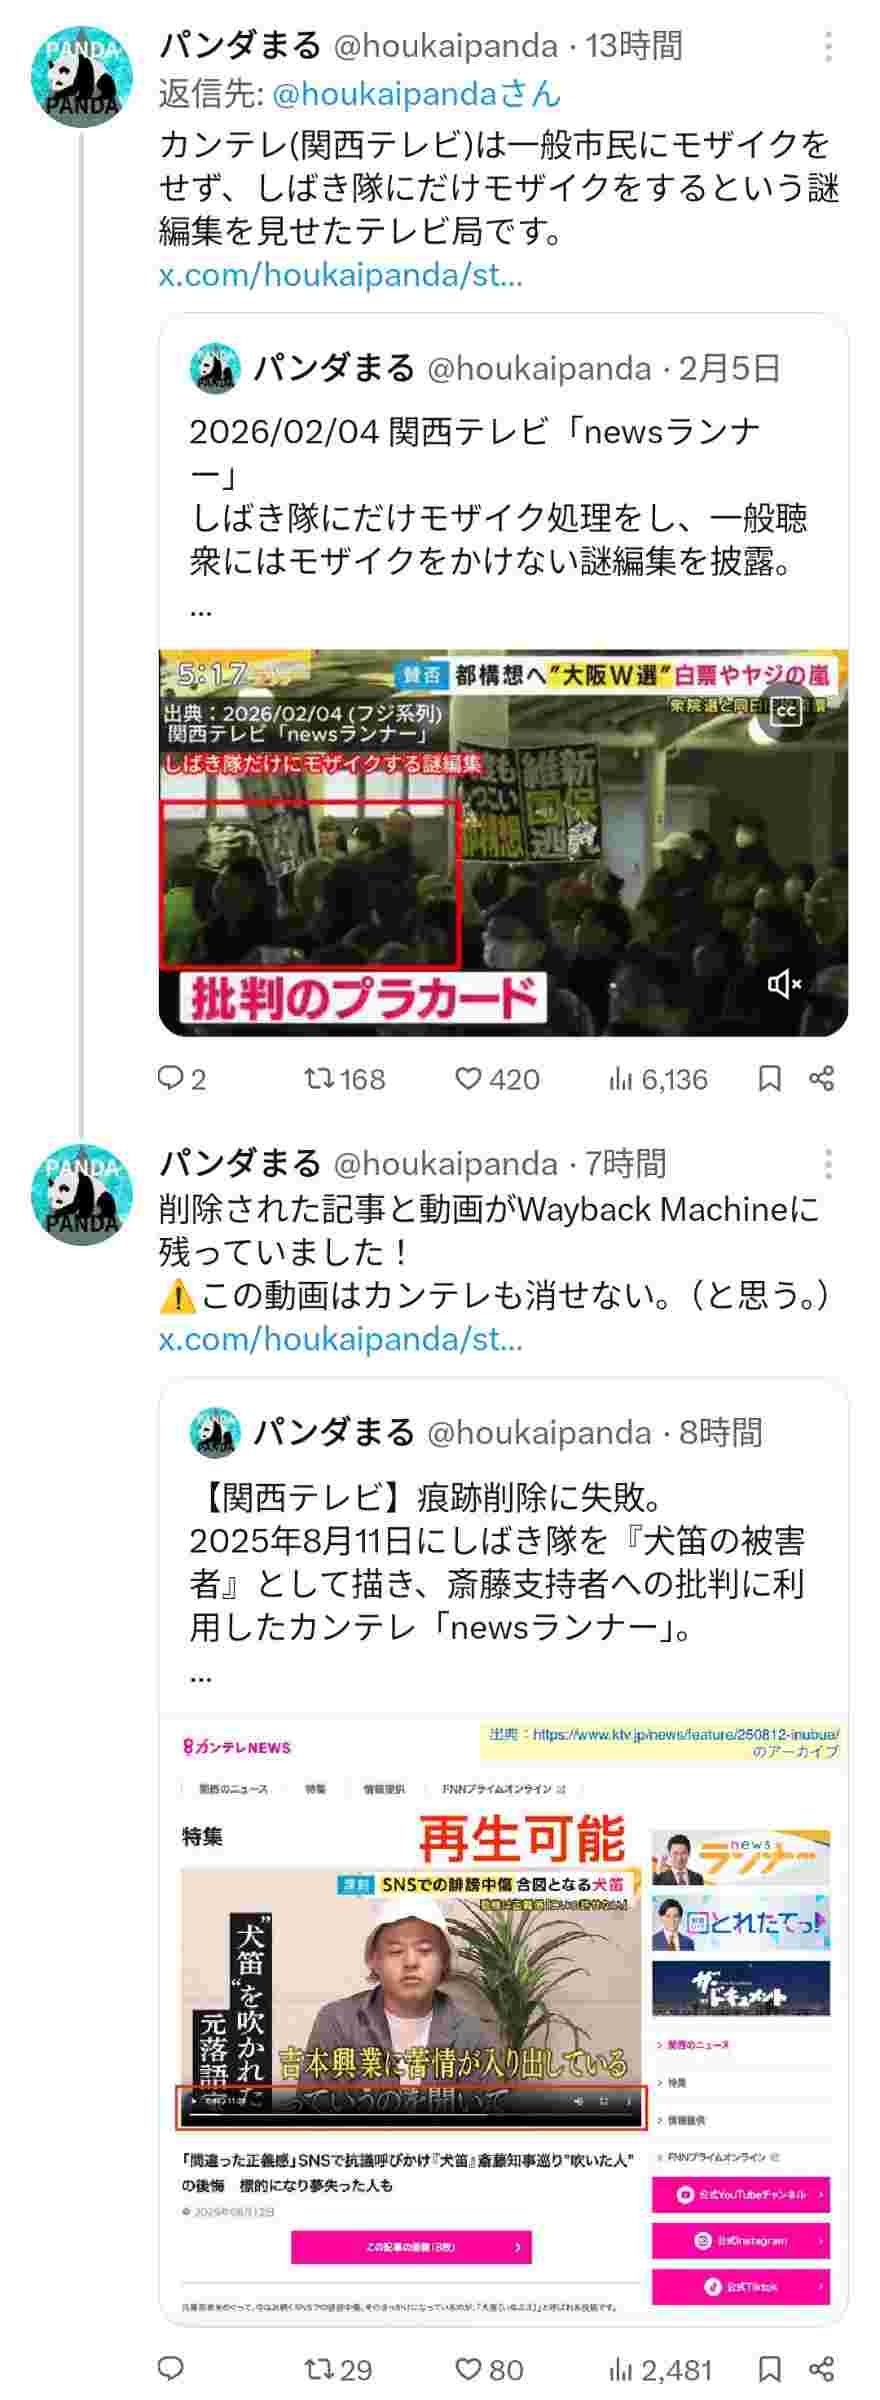Reply to the second tweet

pos(171,2368)
